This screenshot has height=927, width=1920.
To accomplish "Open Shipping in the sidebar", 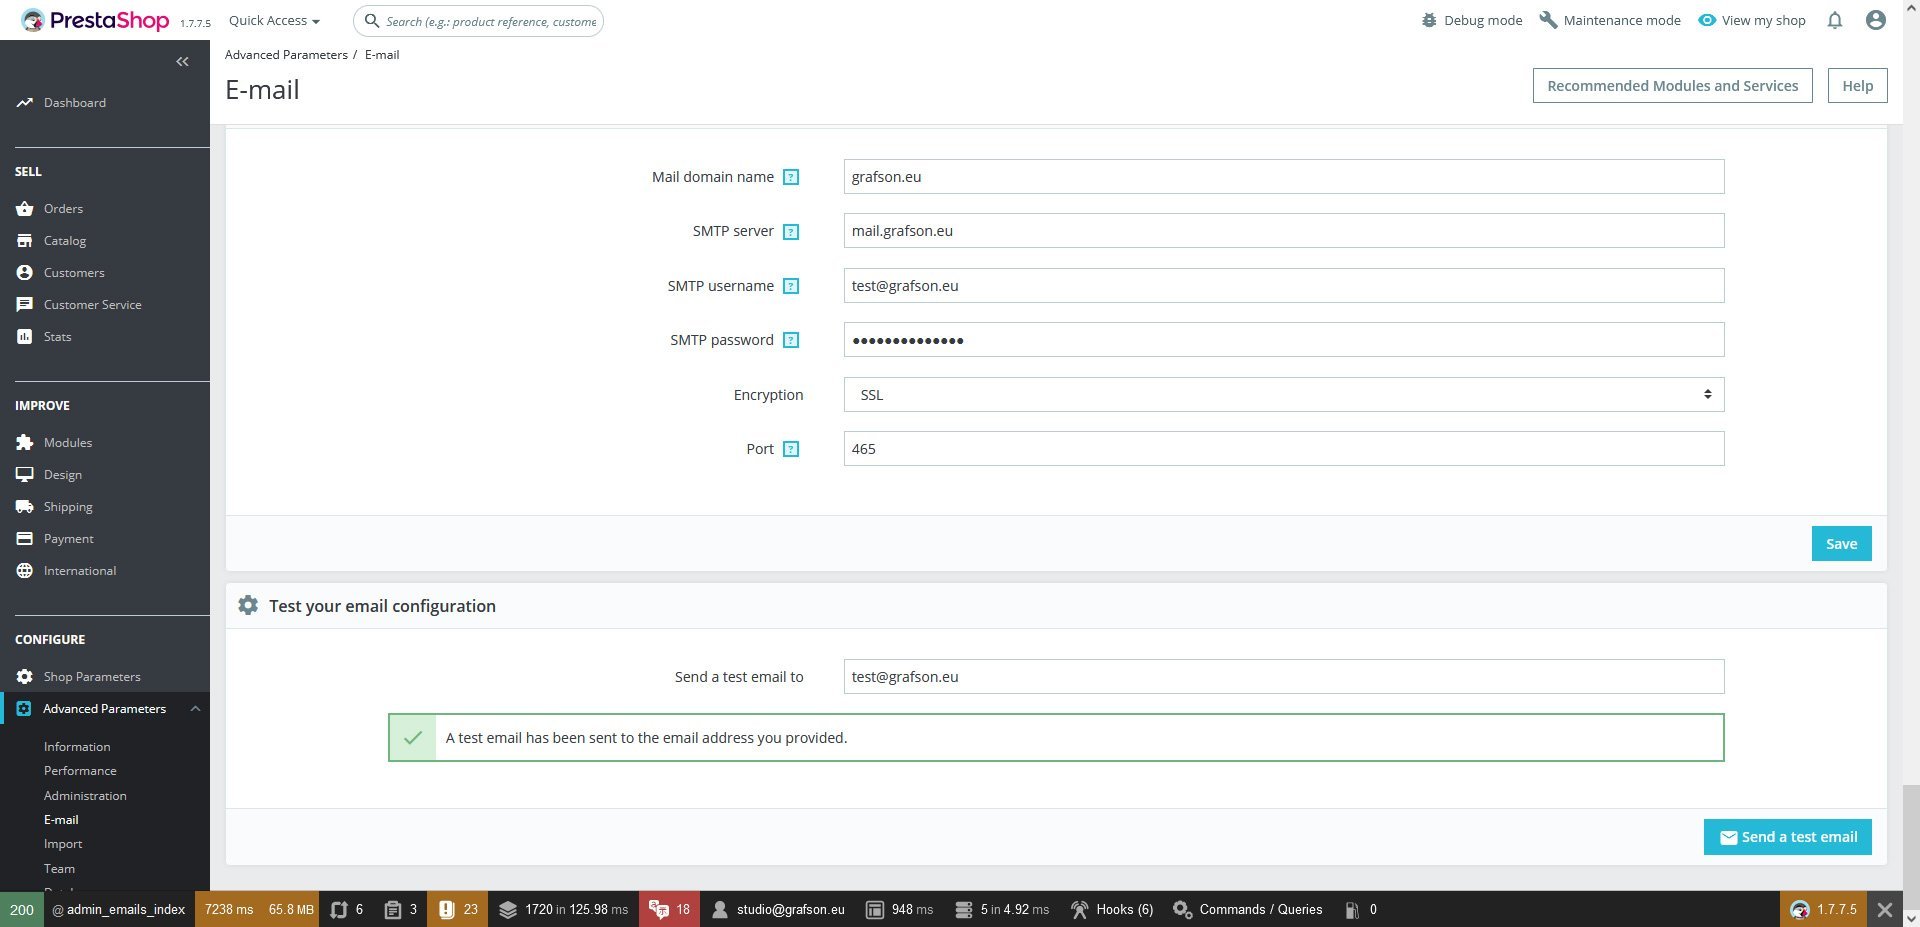I will [68, 507].
